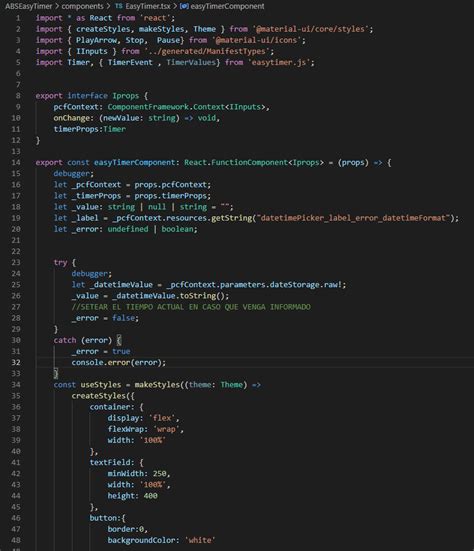Click the getString method call
Screen dimensions: 474x551
pos(232,218)
